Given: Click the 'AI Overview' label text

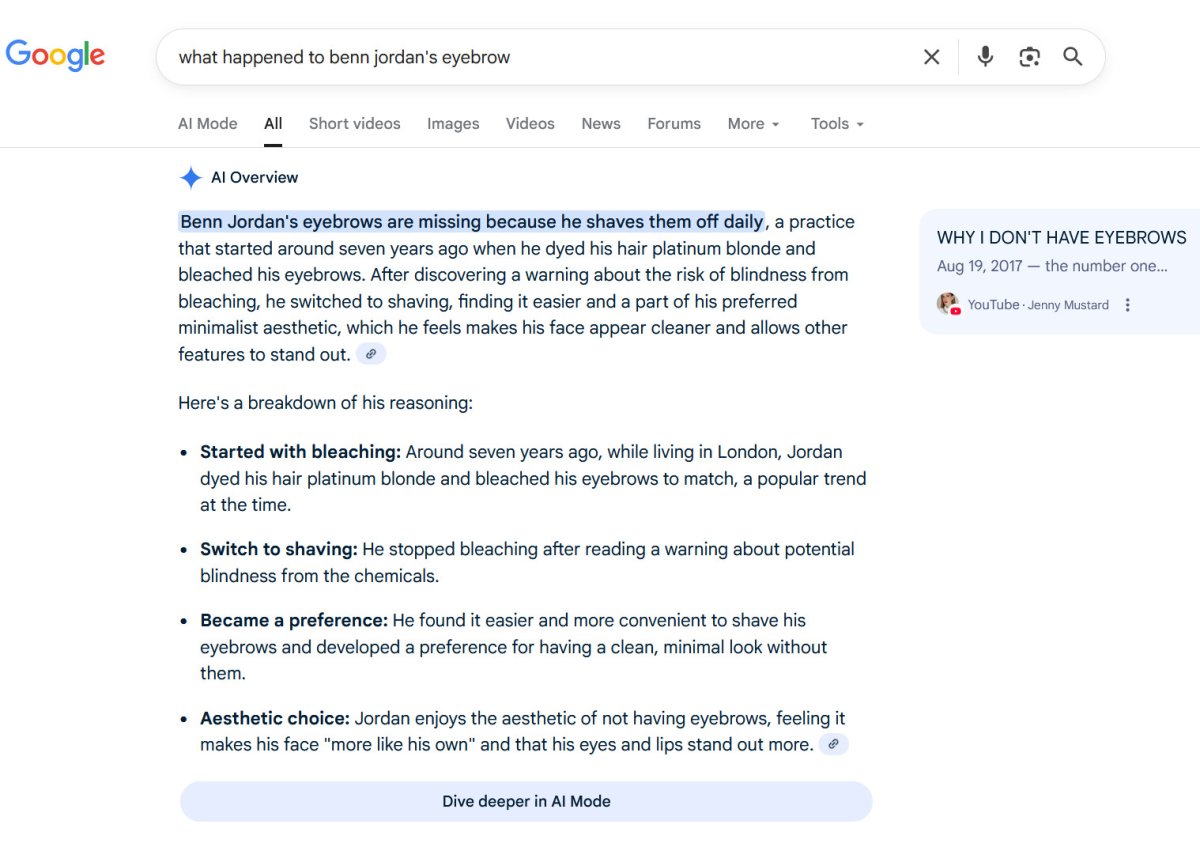Looking at the screenshot, I should pos(255,178).
